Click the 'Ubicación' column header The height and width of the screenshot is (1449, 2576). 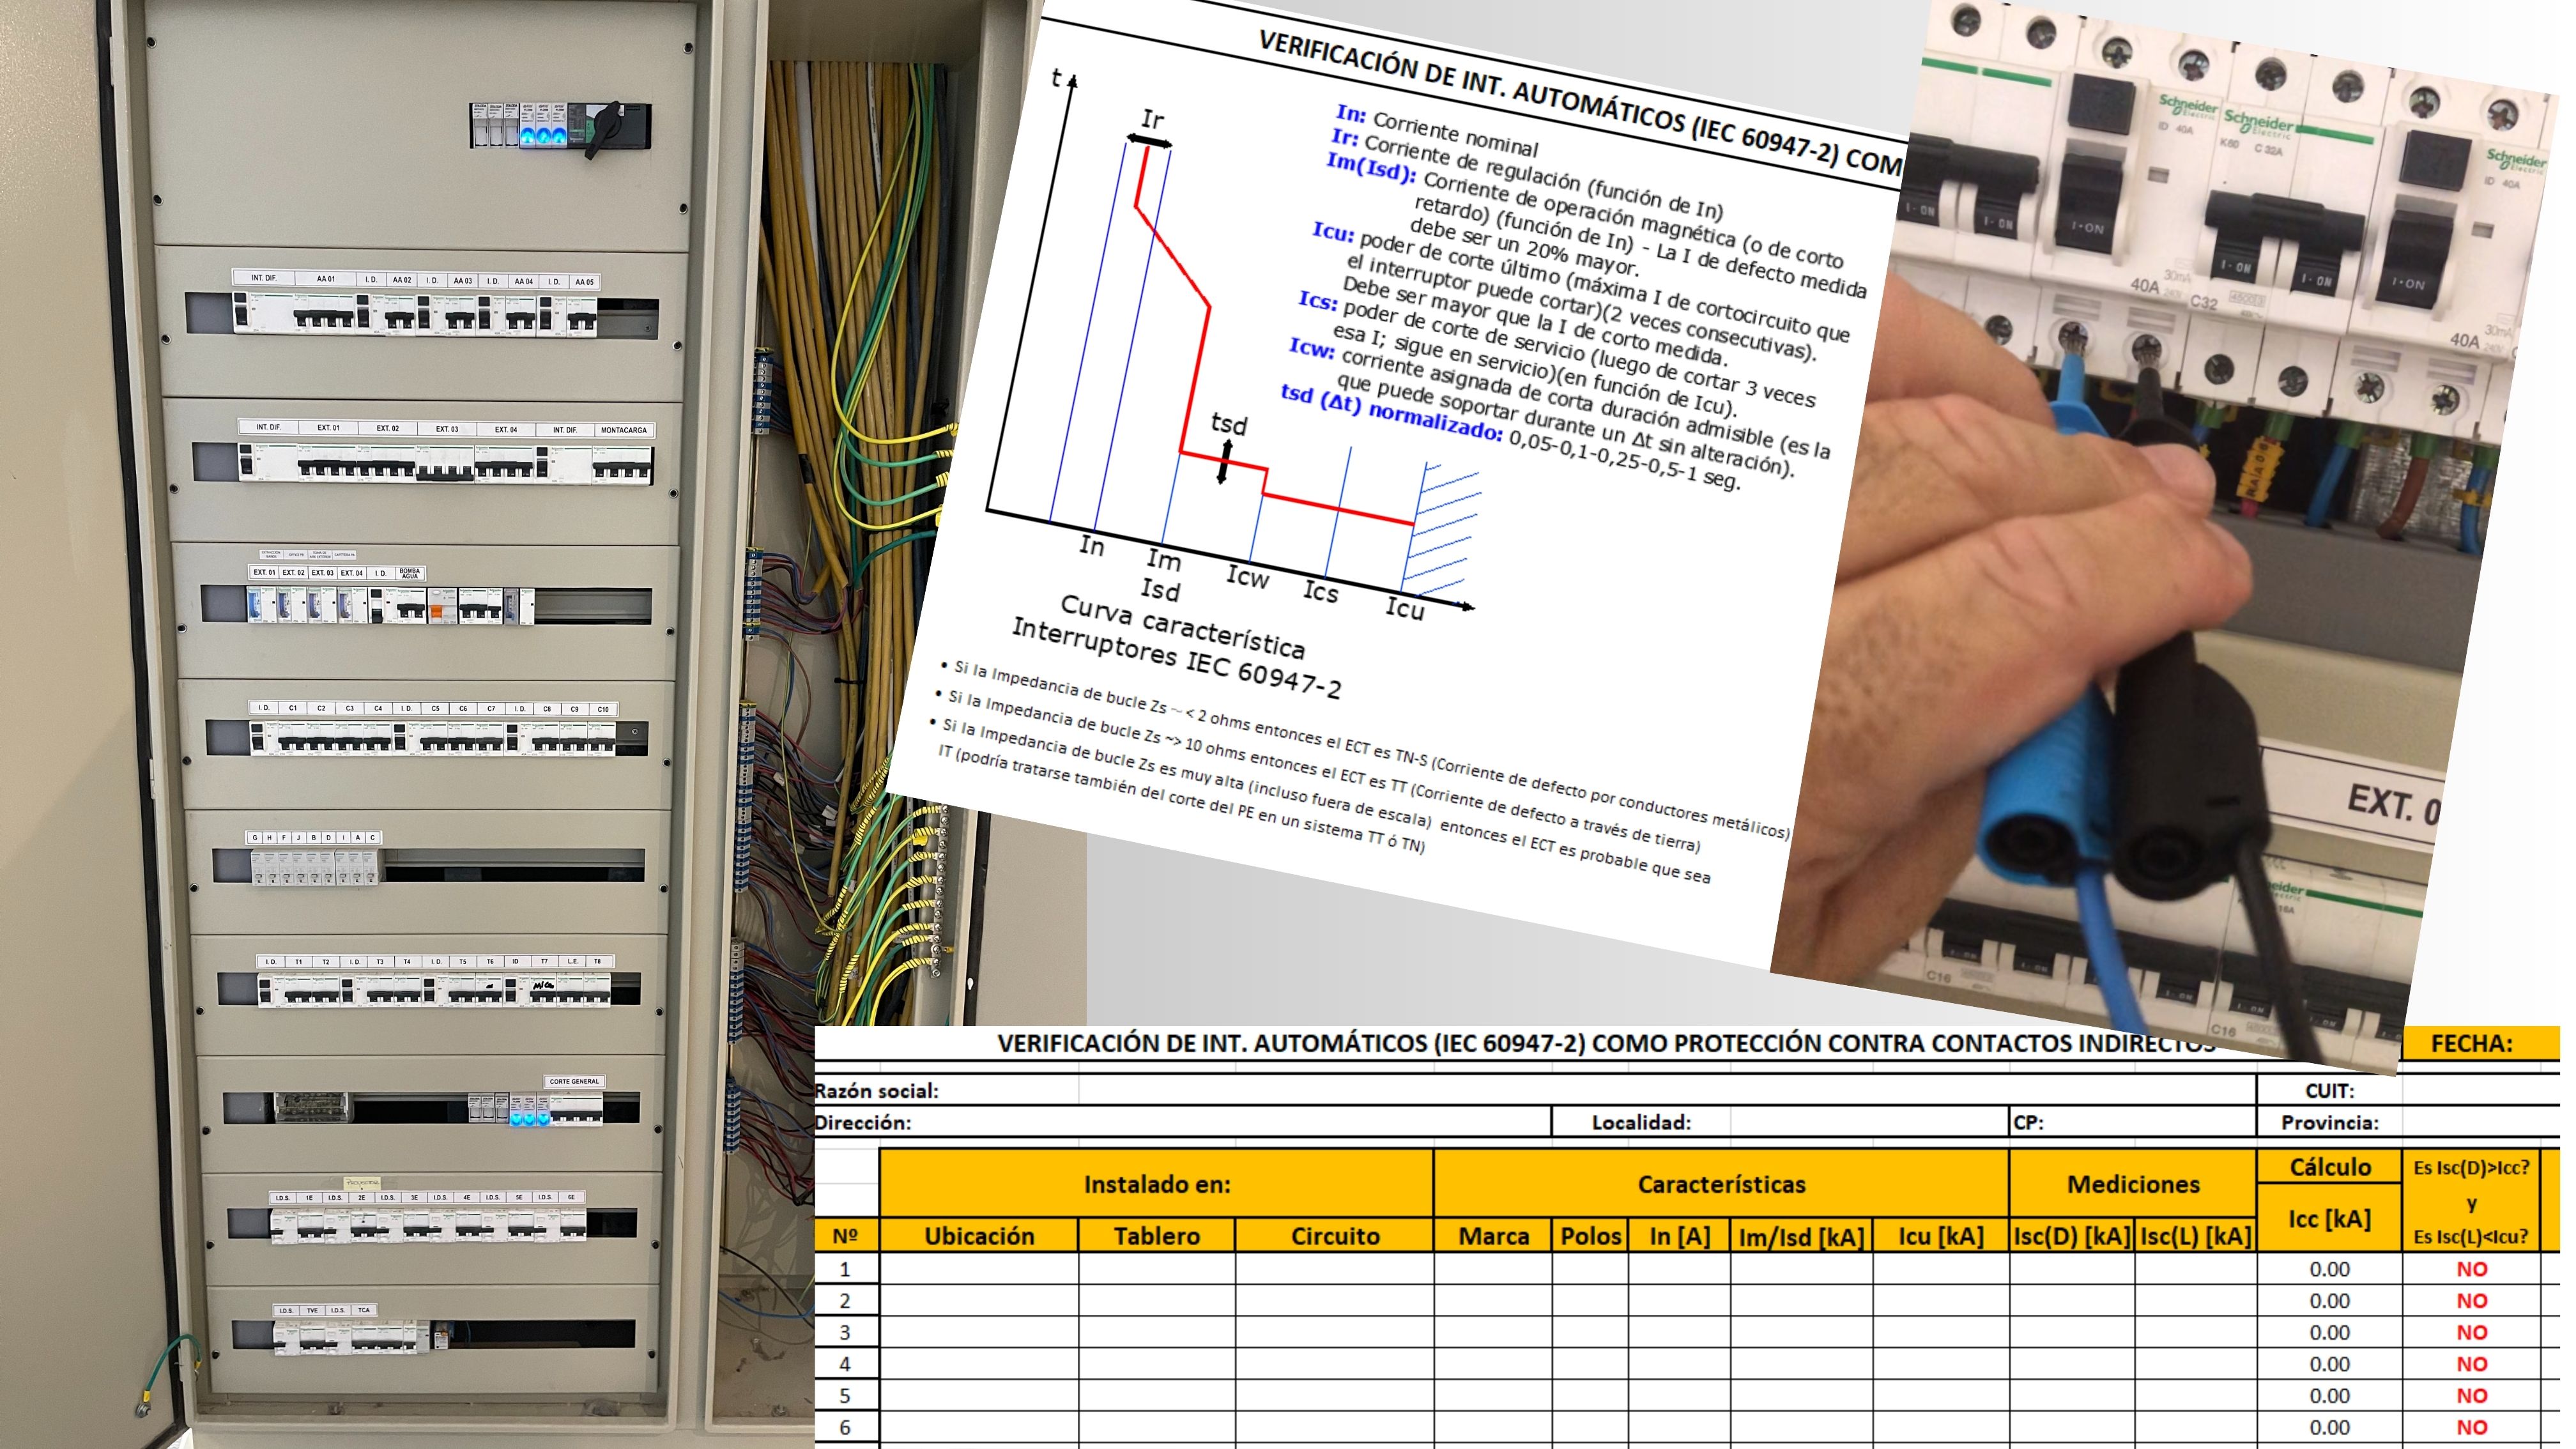pos(979,1236)
